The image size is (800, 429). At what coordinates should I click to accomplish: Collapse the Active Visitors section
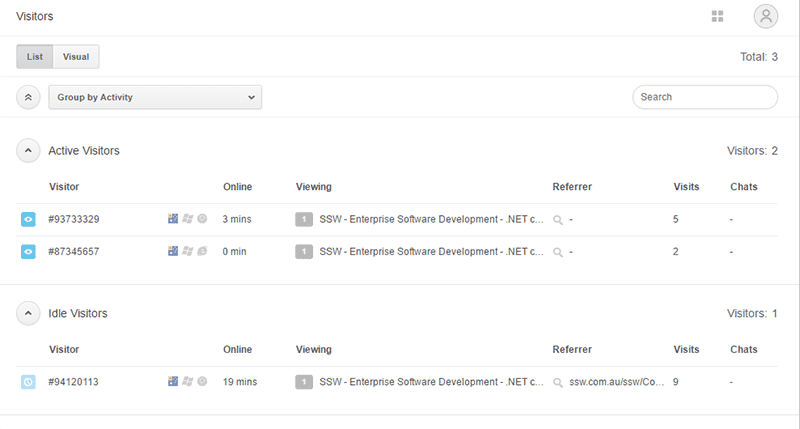pyautogui.click(x=28, y=150)
